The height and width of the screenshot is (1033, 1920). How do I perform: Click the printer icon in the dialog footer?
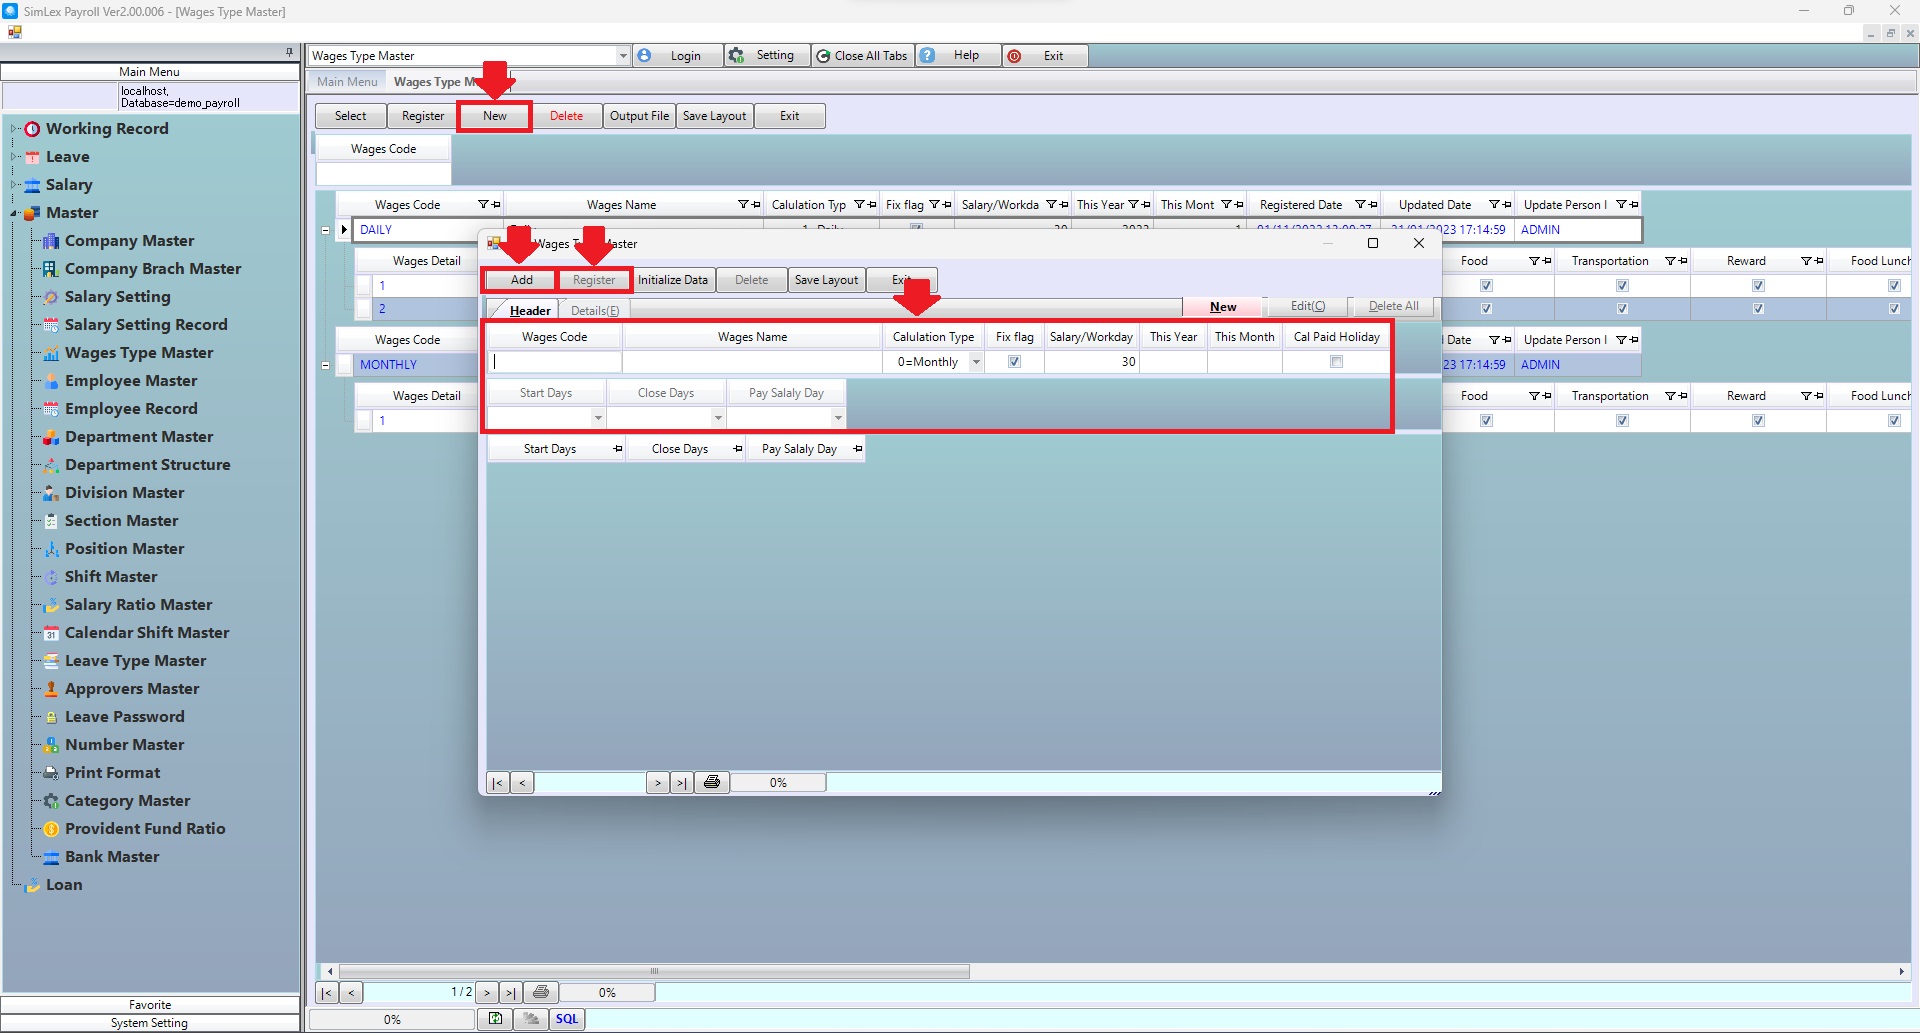click(712, 782)
